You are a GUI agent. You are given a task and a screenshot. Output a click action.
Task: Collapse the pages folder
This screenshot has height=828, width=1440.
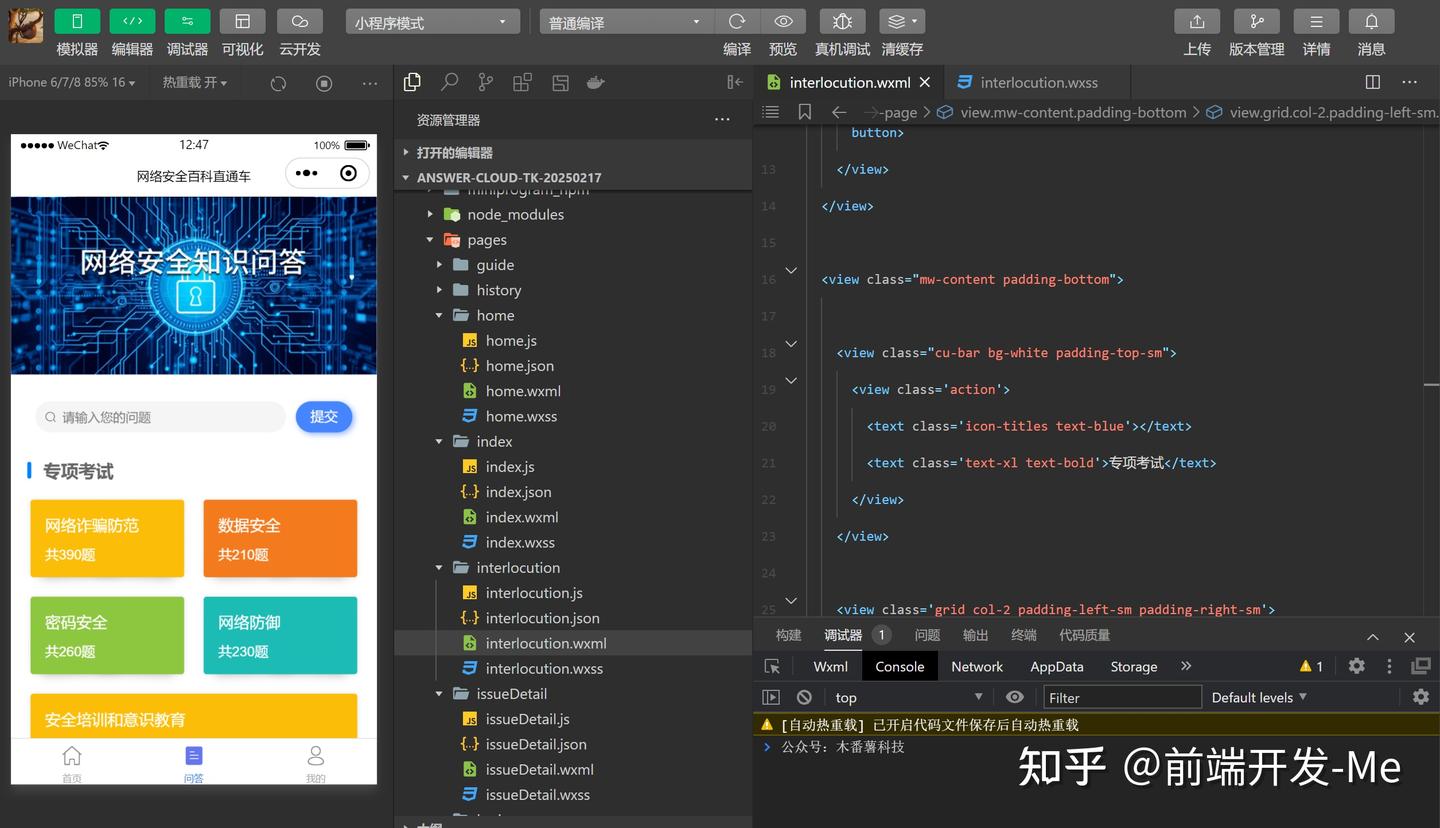(573, 239)
